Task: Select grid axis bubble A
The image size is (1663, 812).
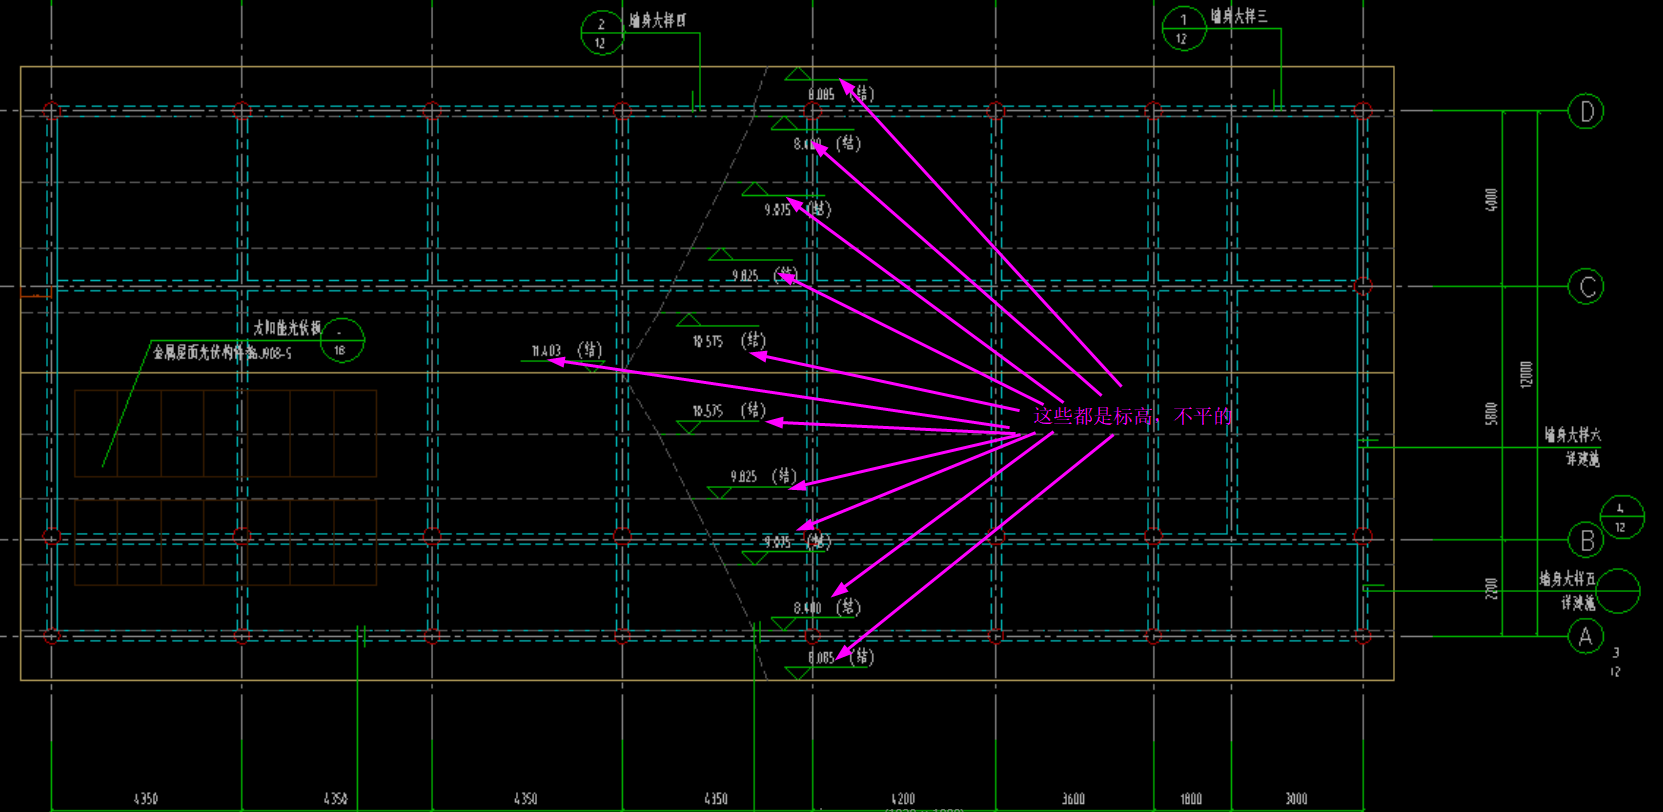Action: click(x=1586, y=636)
